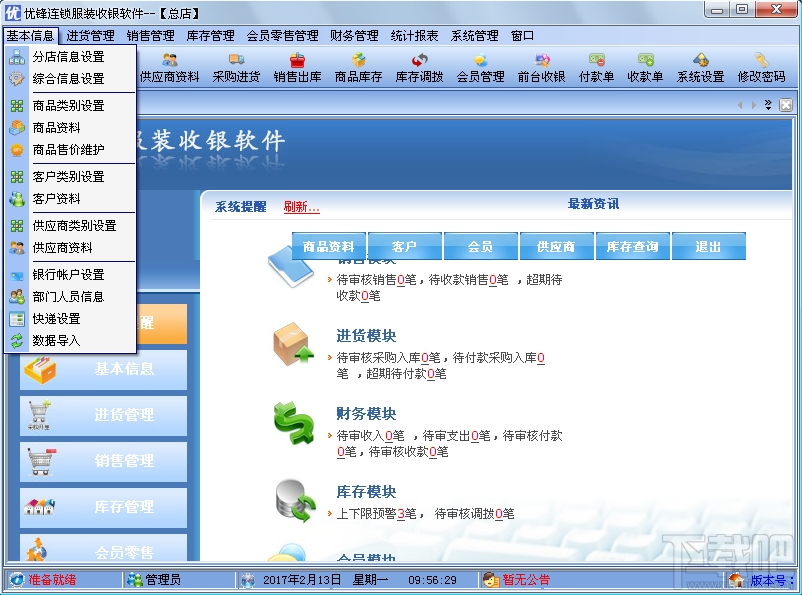Open the 窗口 menu
Viewport: 802px width, 595px height.
click(x=522, y=36)
